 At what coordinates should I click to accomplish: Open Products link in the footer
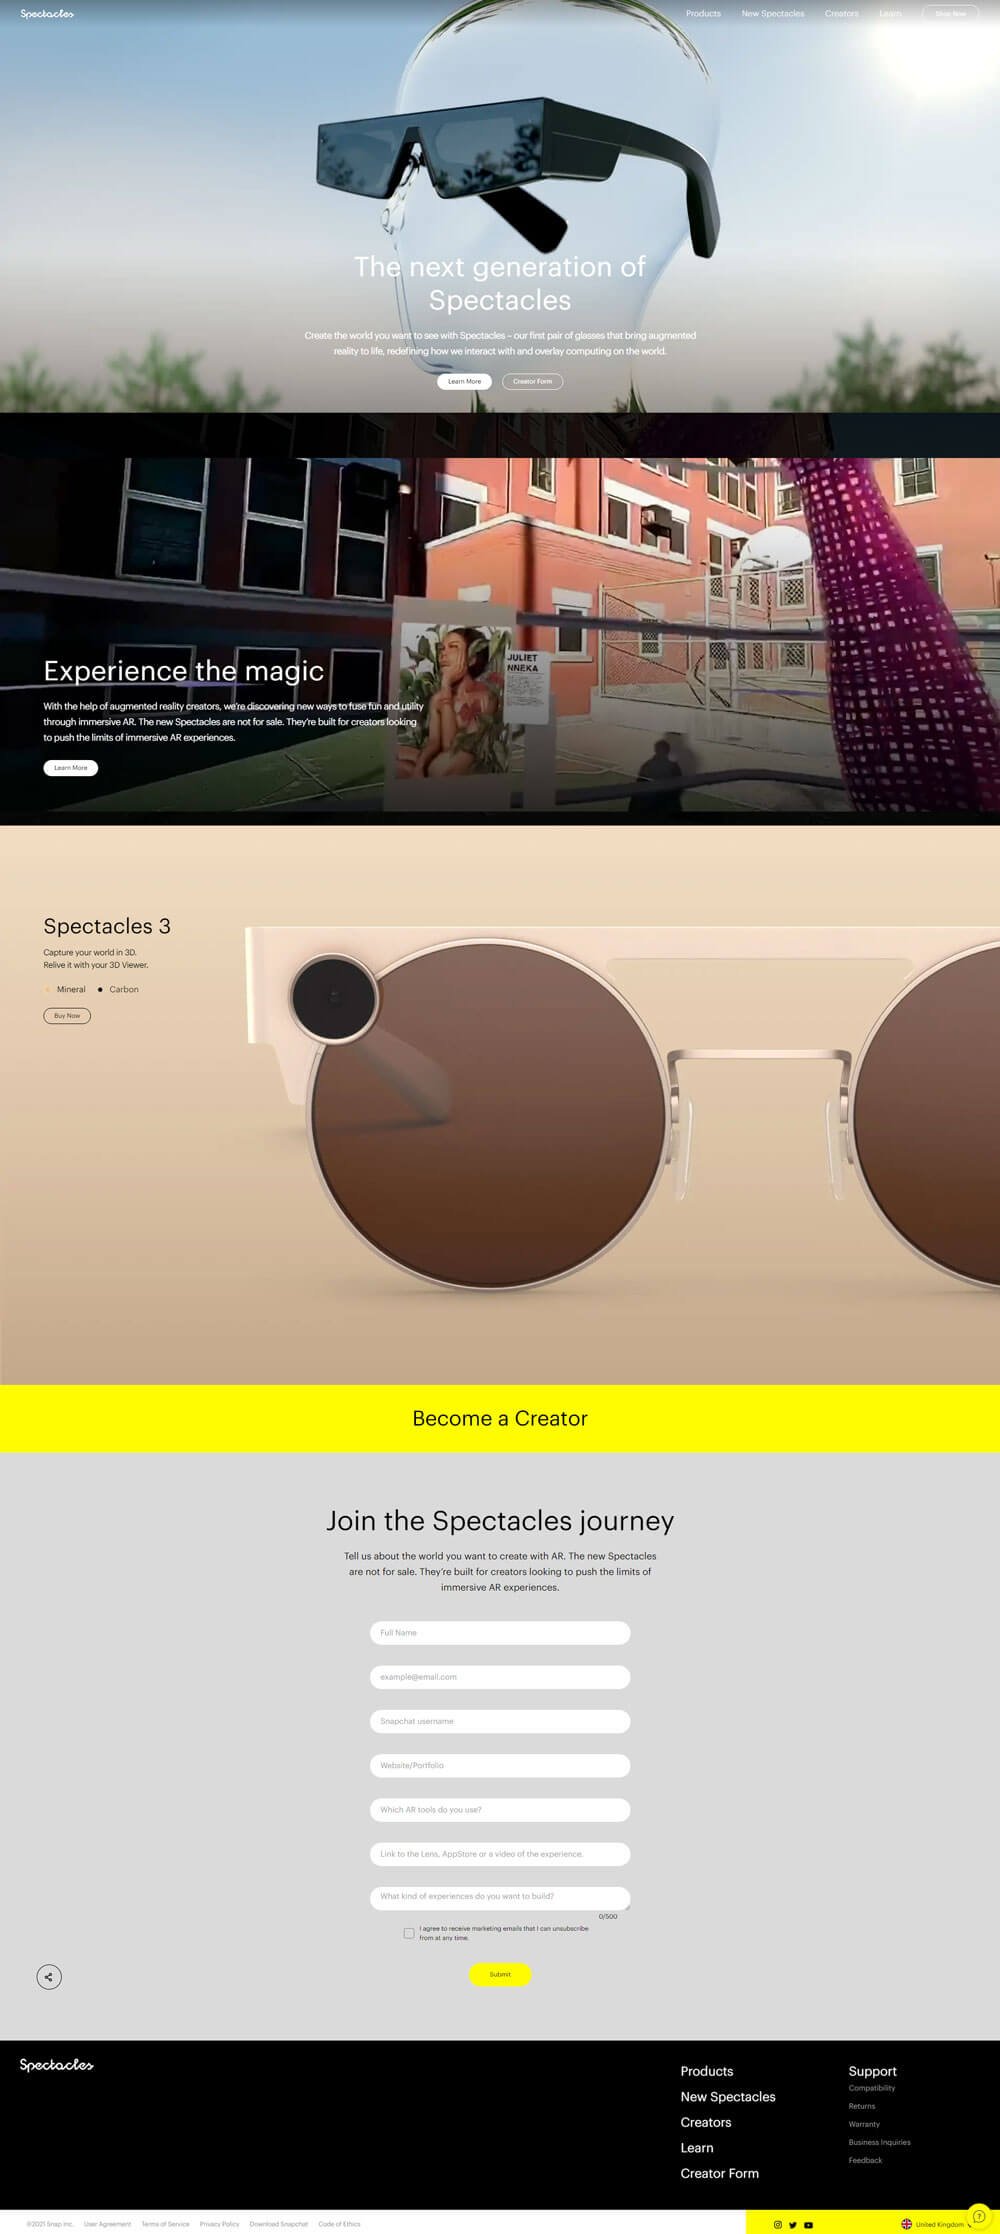pyautogui.click(x=707, y=2071)
